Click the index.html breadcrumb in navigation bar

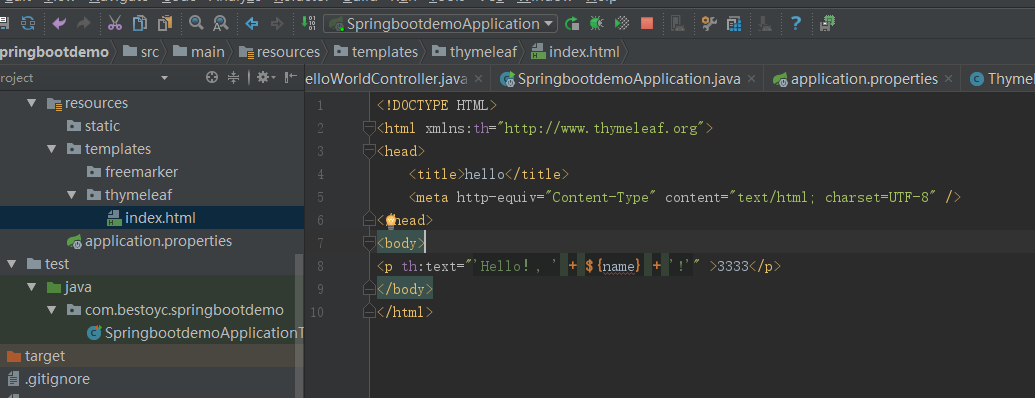tap(575, 52)
